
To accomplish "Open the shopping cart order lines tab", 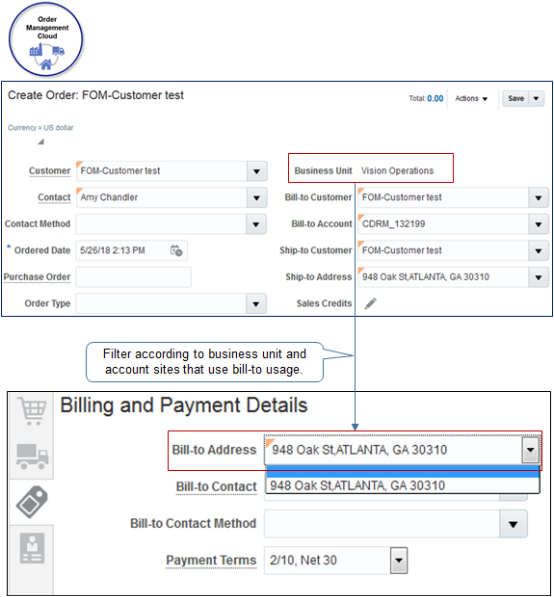I will pos(33,411).
